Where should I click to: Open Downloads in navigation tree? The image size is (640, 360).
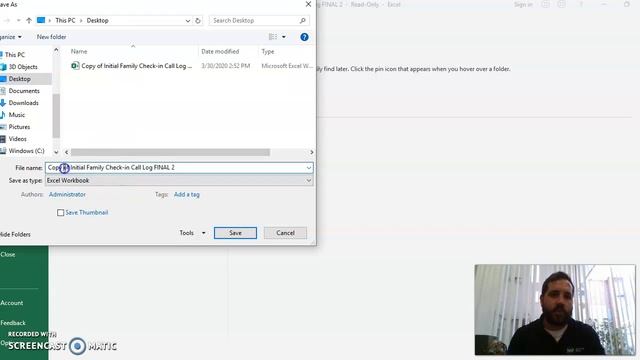[x=23, y=103]
